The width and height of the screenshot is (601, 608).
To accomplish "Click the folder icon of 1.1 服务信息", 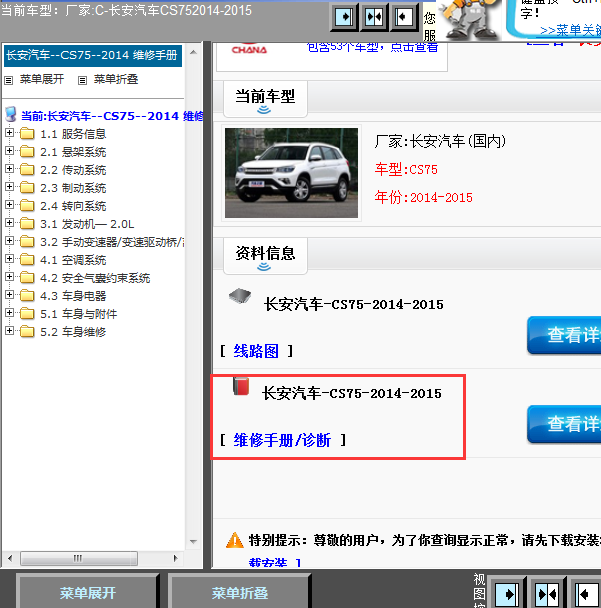I will (x=27, y=134).
